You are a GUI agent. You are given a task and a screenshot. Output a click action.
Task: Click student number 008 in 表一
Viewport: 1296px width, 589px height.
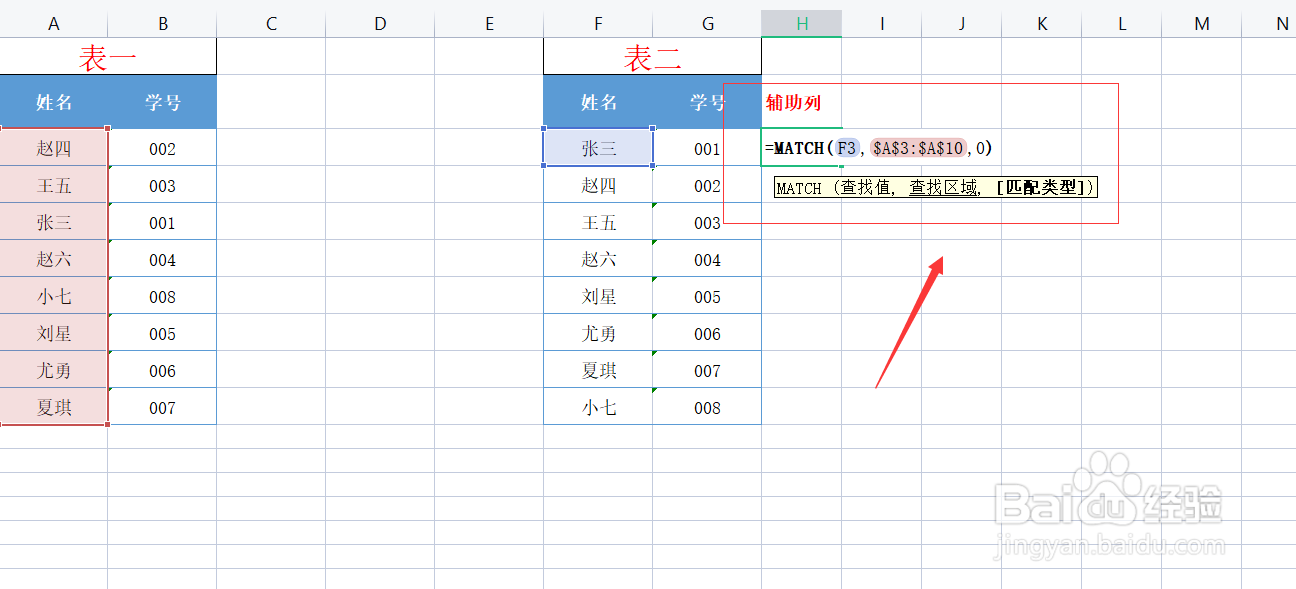tap(162, 295)
